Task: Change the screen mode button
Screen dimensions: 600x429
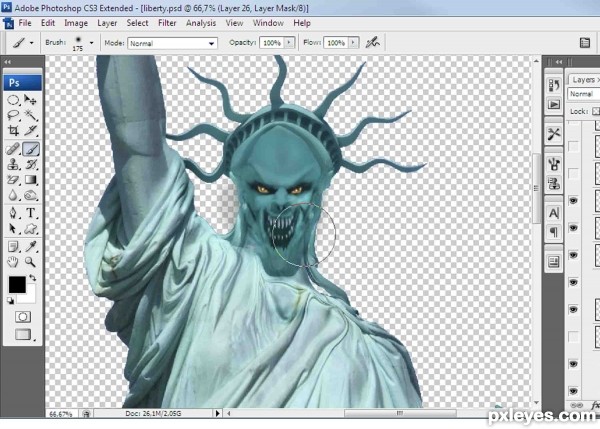Action: point(23,334)
